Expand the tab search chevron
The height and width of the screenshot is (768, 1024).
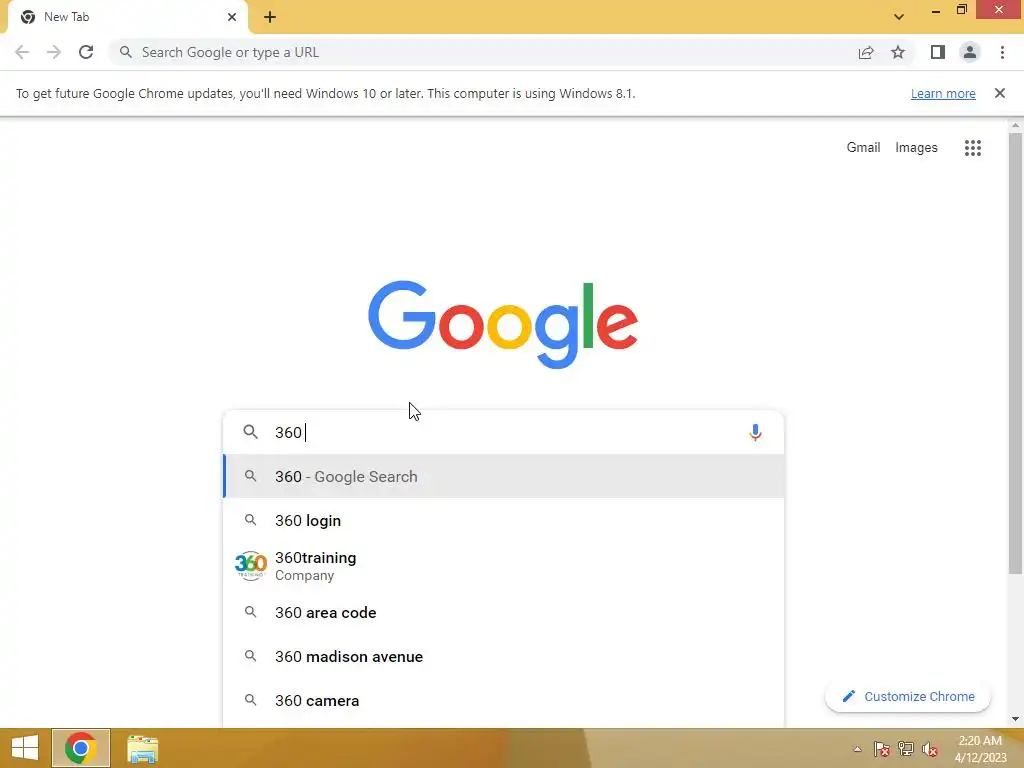[x=899, y=17]
